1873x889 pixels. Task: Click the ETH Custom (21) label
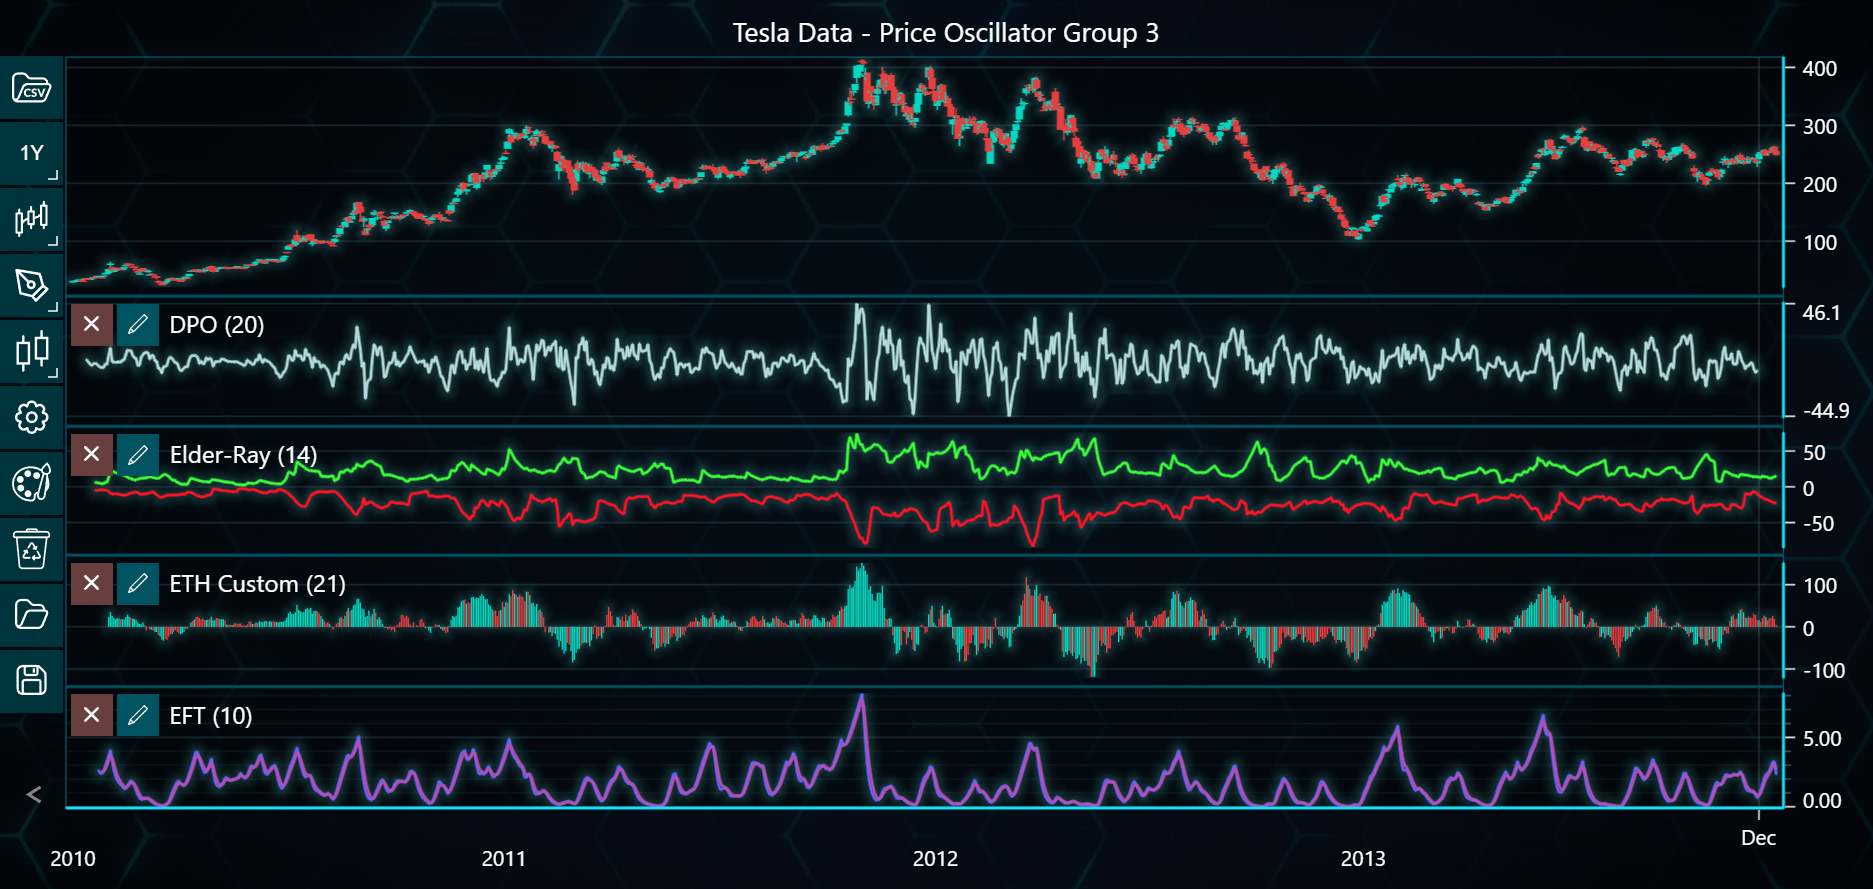click(x=257, y=584)
